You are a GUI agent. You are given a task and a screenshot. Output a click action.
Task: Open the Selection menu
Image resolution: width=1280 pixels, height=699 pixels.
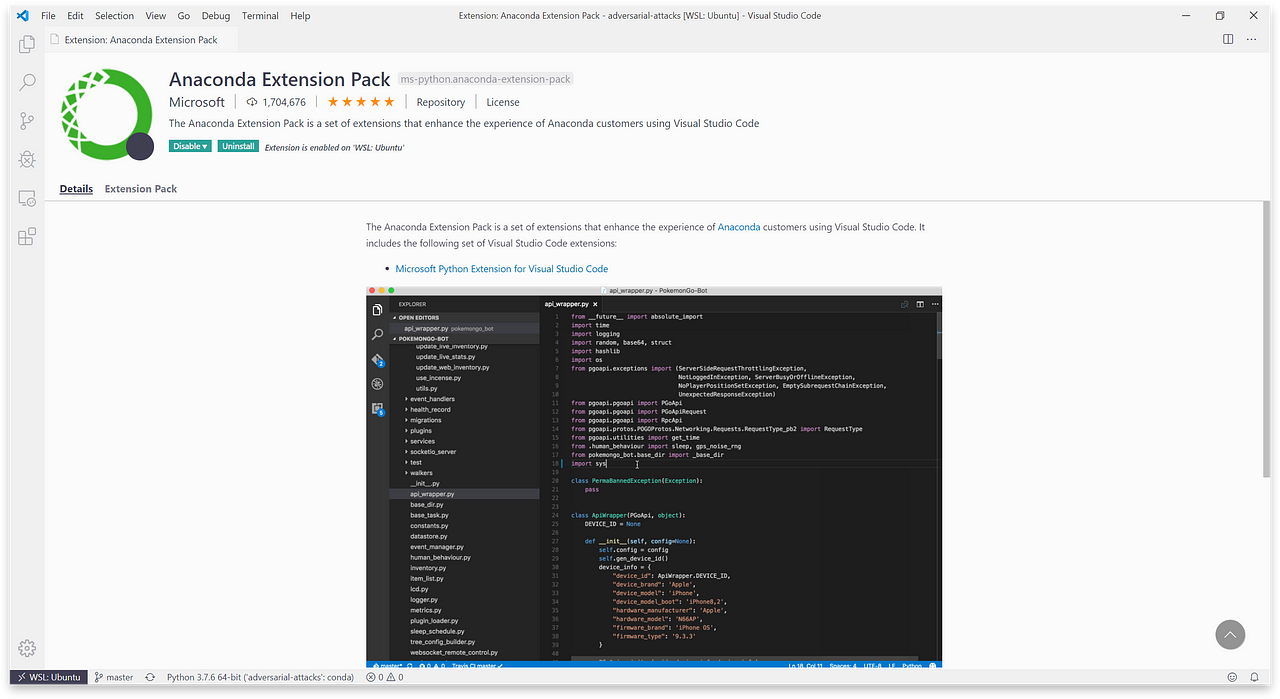click(x=115, y=16)
